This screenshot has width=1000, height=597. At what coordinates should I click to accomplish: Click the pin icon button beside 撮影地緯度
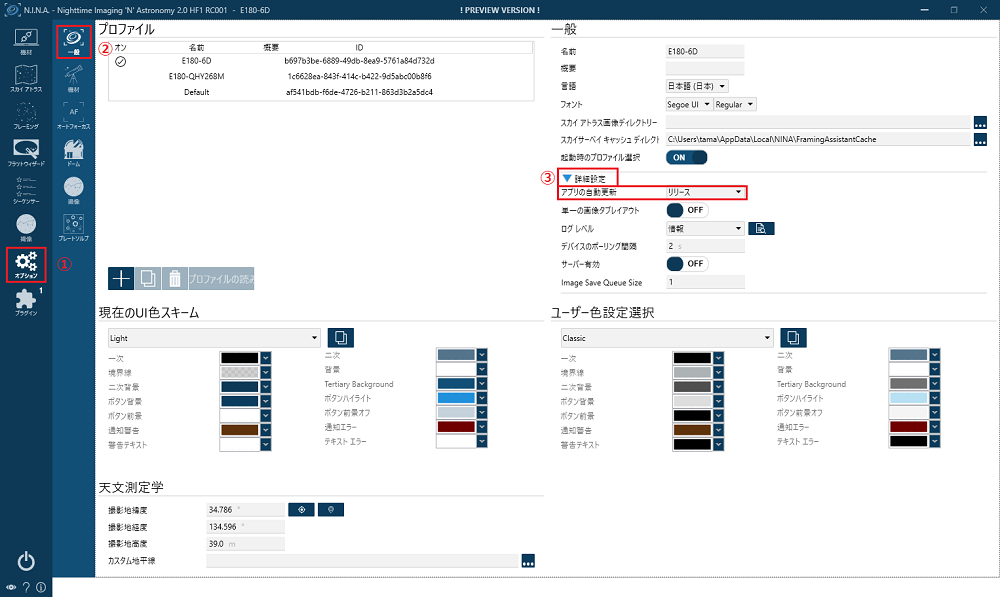pos(331,509)
